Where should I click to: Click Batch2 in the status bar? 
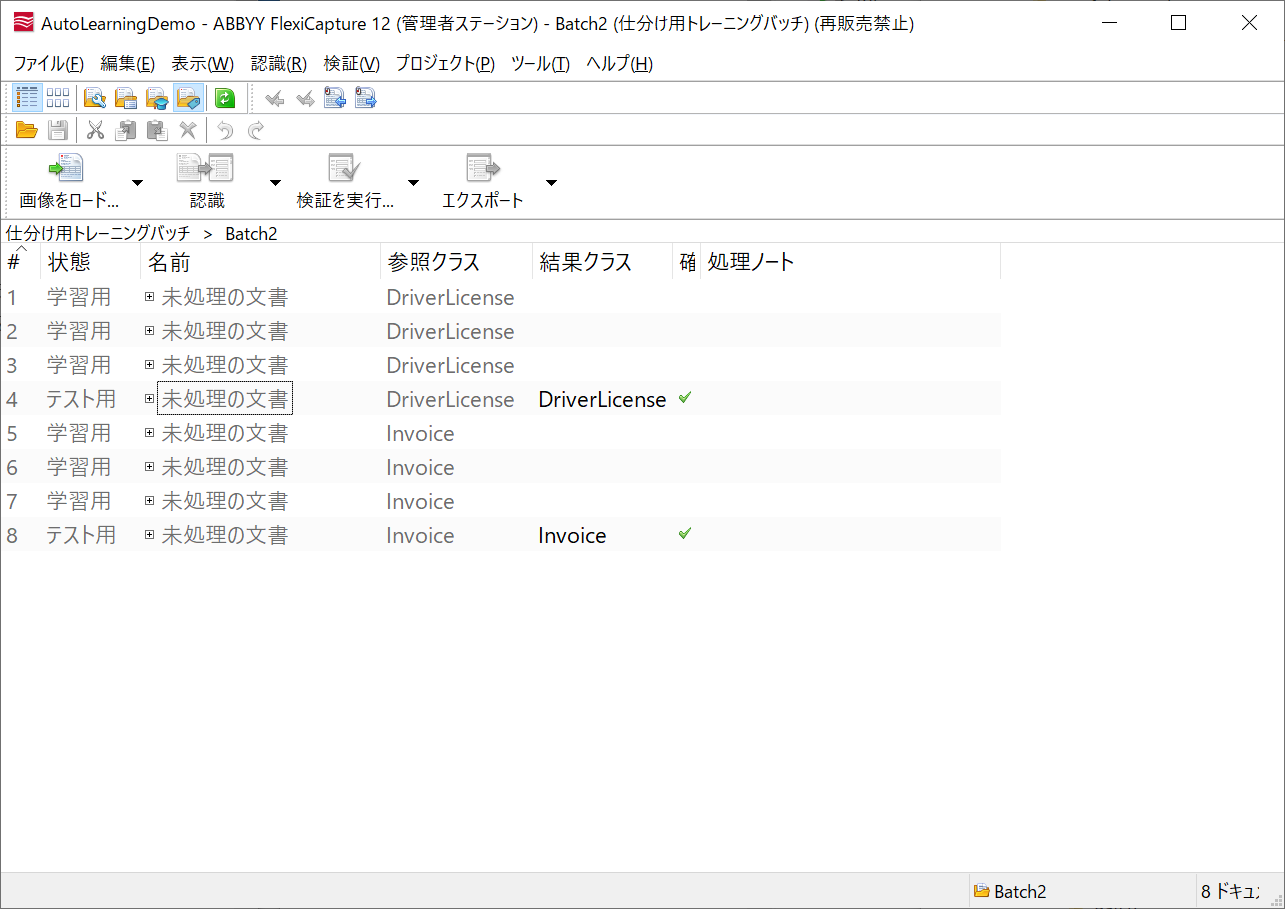pos(1020,891)
